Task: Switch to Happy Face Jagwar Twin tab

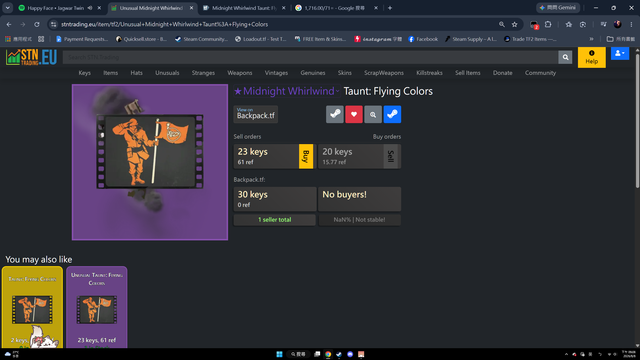Action: pos(56,8)
